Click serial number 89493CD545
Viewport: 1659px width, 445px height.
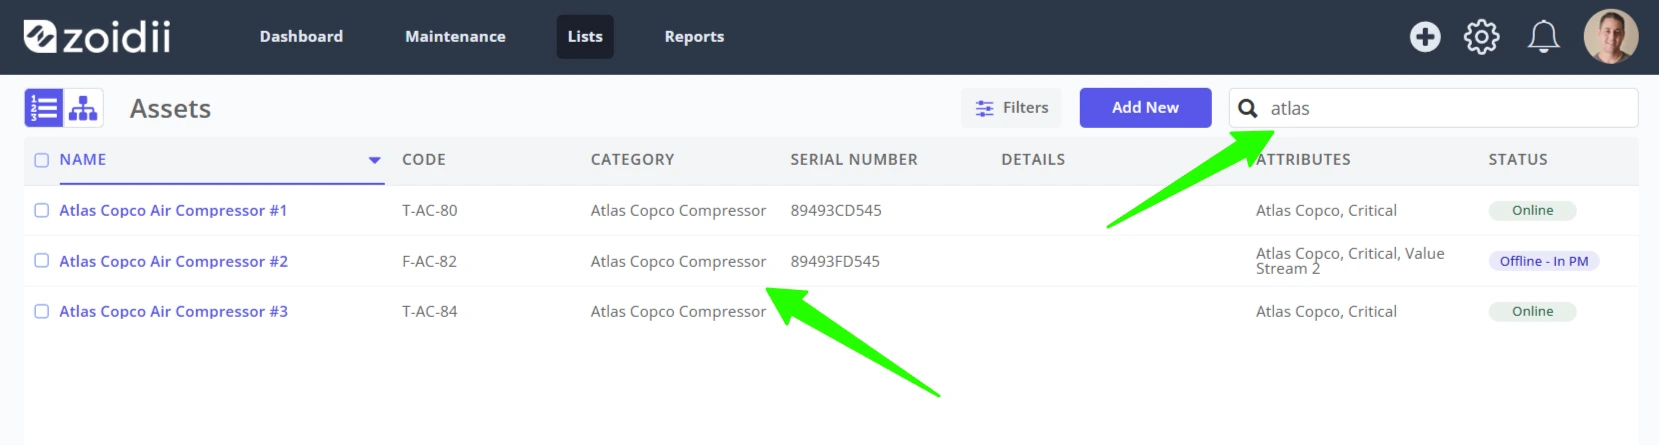(836, 210)
